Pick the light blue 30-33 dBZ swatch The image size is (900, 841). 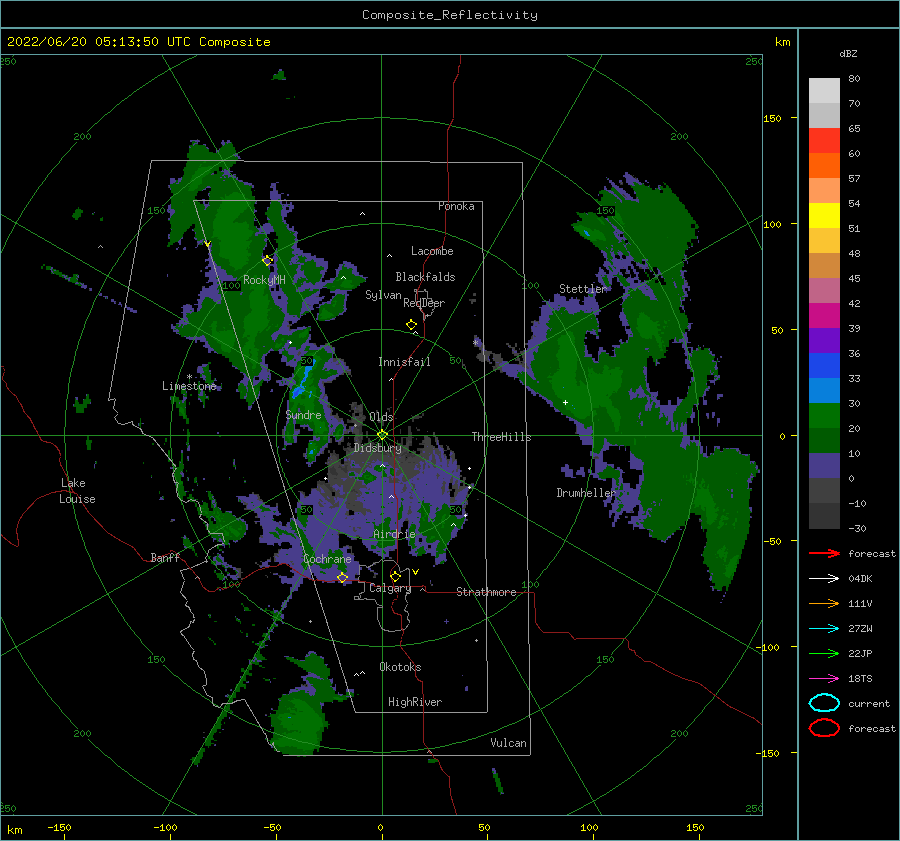click(x=824, y=390)
